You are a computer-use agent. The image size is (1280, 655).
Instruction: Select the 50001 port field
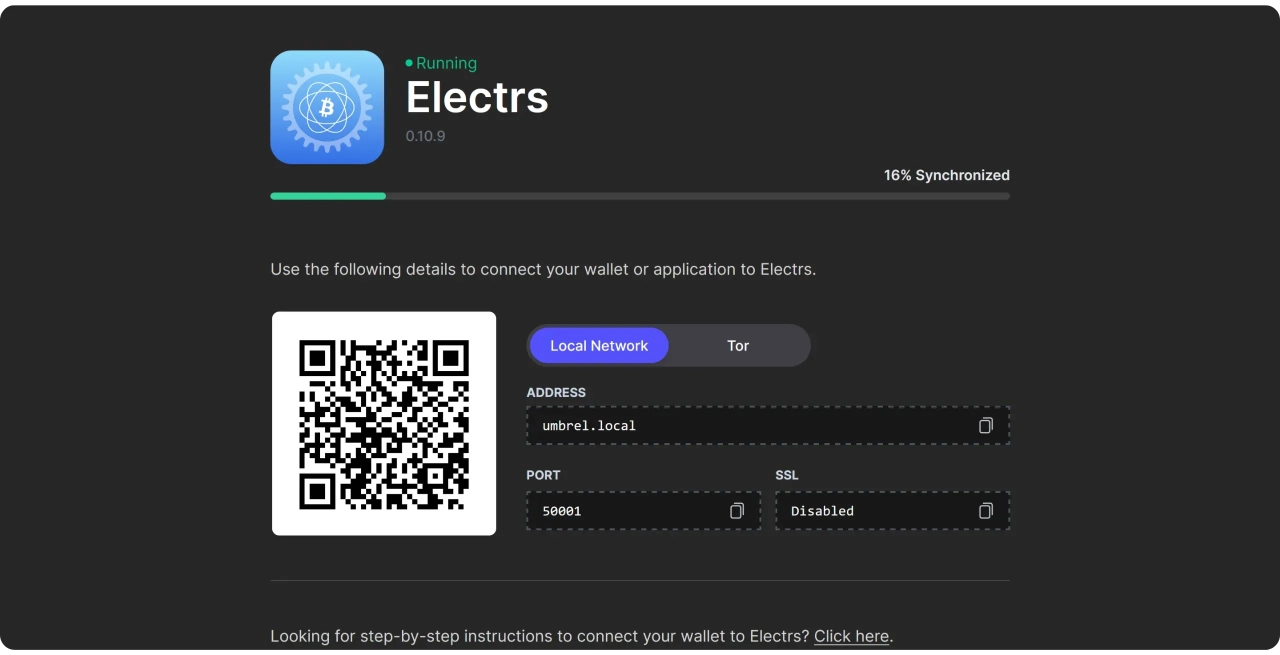[x=644, y=510]
